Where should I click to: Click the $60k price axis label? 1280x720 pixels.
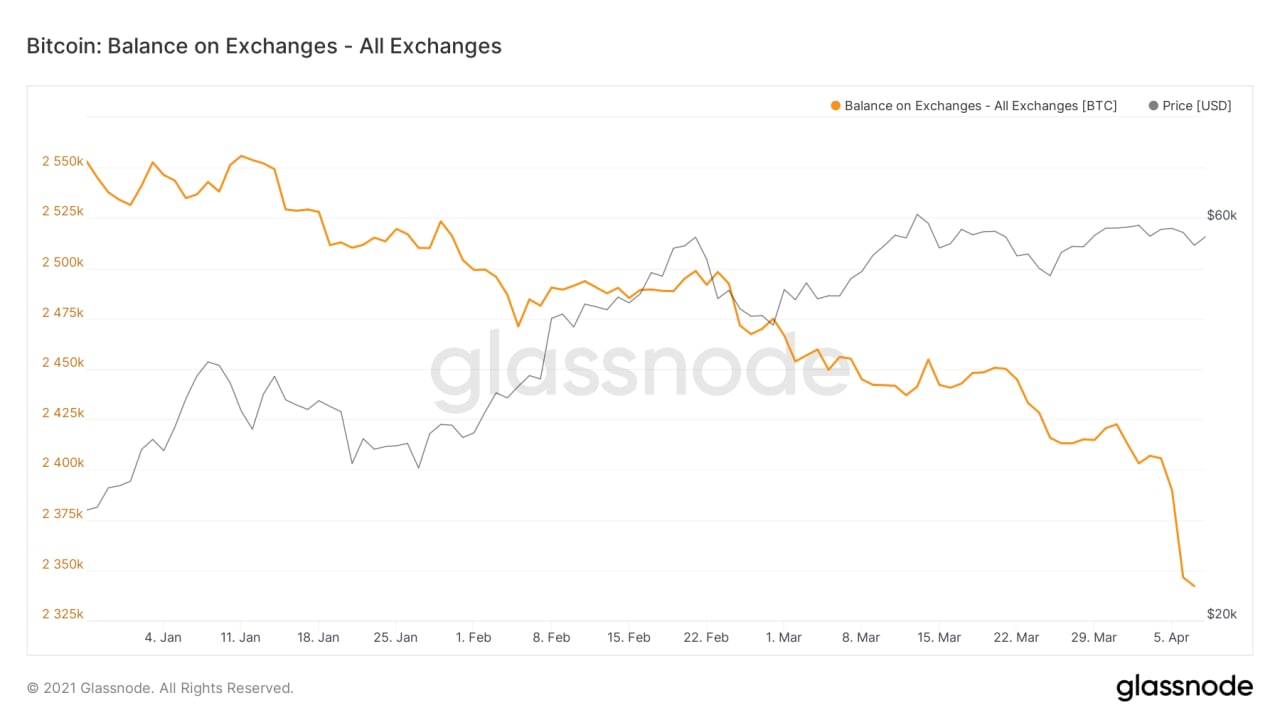point(1222,215)
